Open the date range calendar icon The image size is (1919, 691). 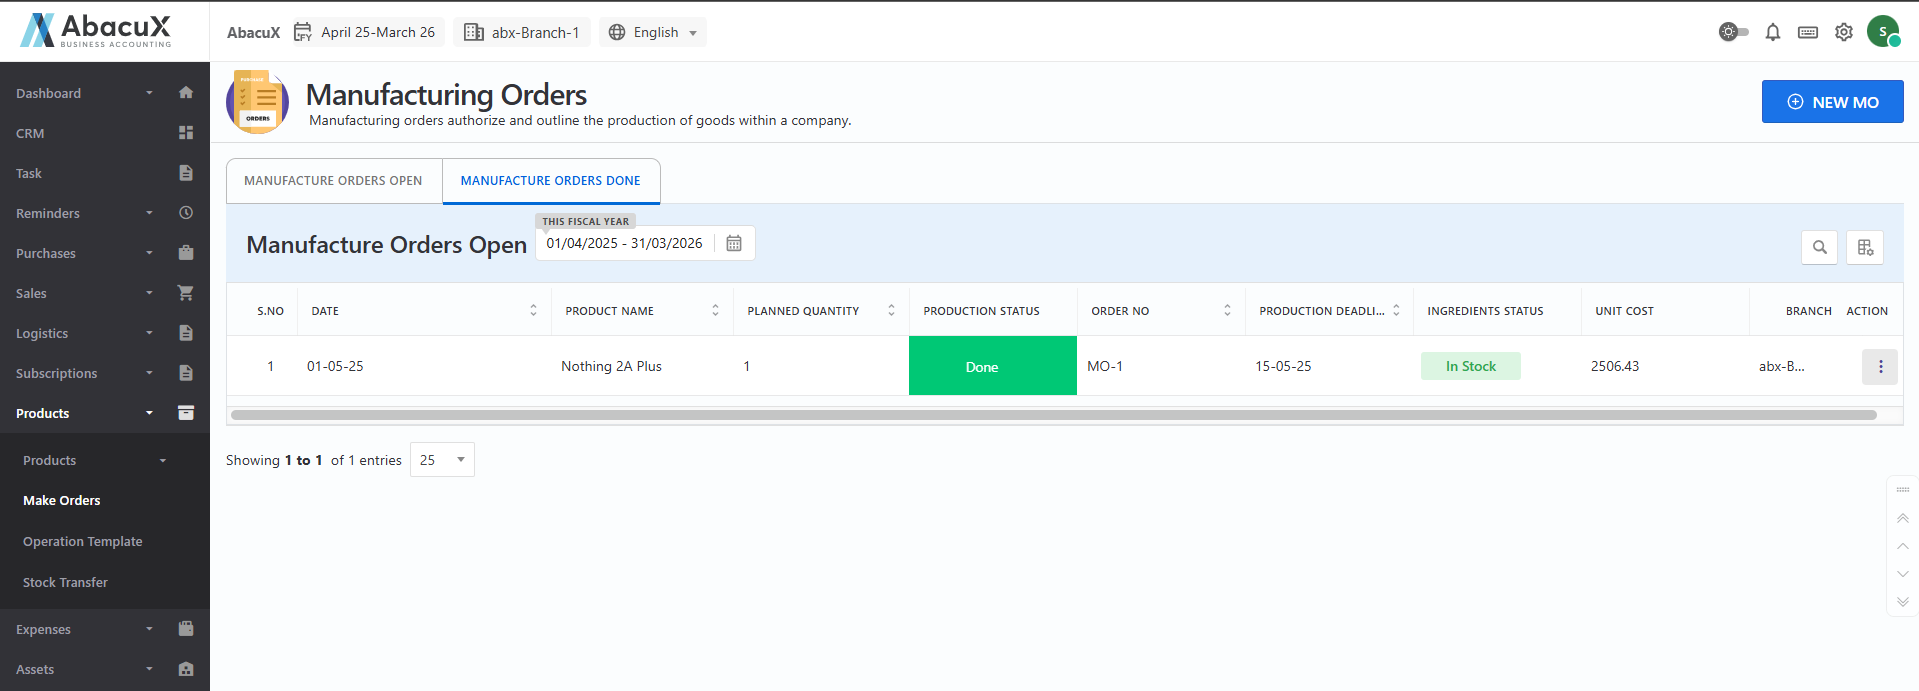pyautogui.click(x=734, y=243)
